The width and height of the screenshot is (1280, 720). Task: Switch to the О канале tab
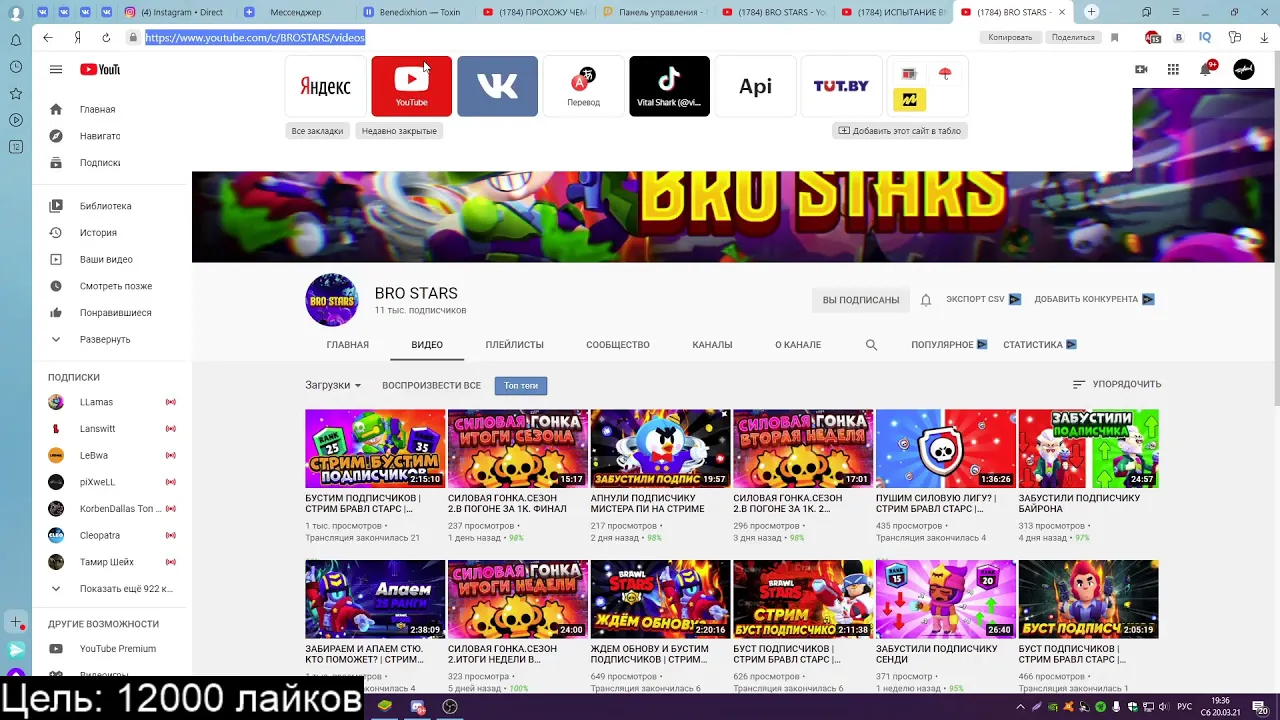pyautogui.click(x=798, y=345)
